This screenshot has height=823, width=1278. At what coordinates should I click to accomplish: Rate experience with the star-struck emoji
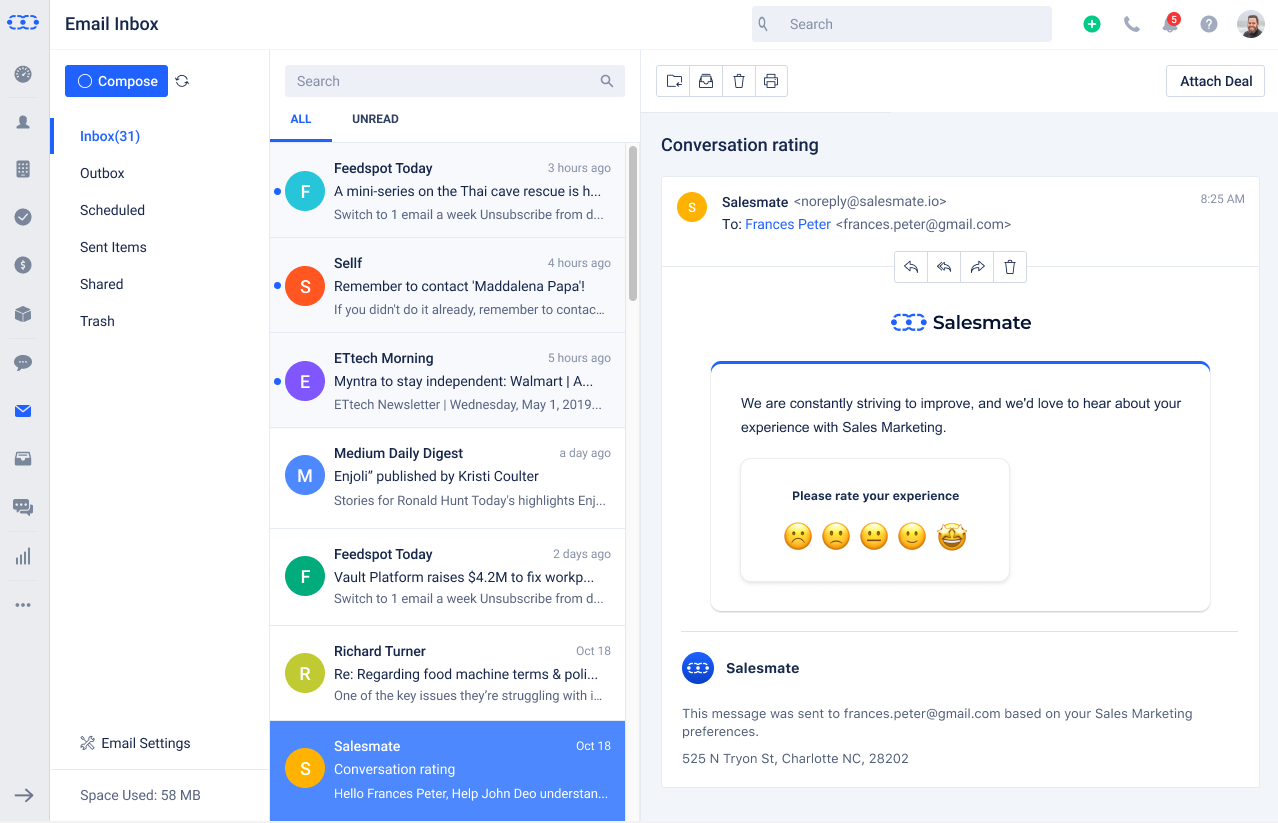pyautogui.click(x=952, y=537)
